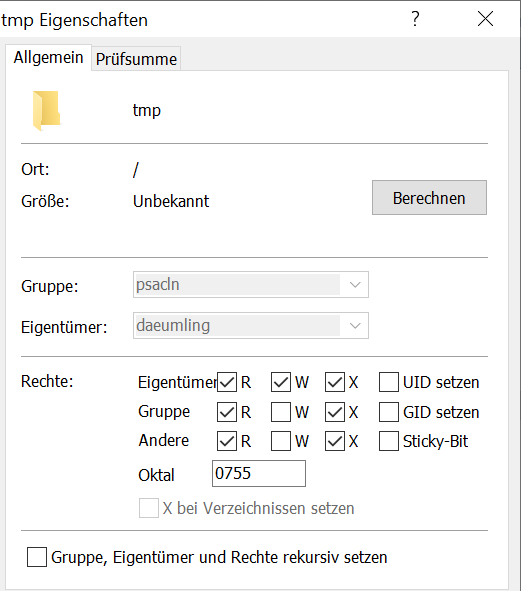Click the Oktal field containing 0755
Screen dimensions: 521x591
[259, 473]
